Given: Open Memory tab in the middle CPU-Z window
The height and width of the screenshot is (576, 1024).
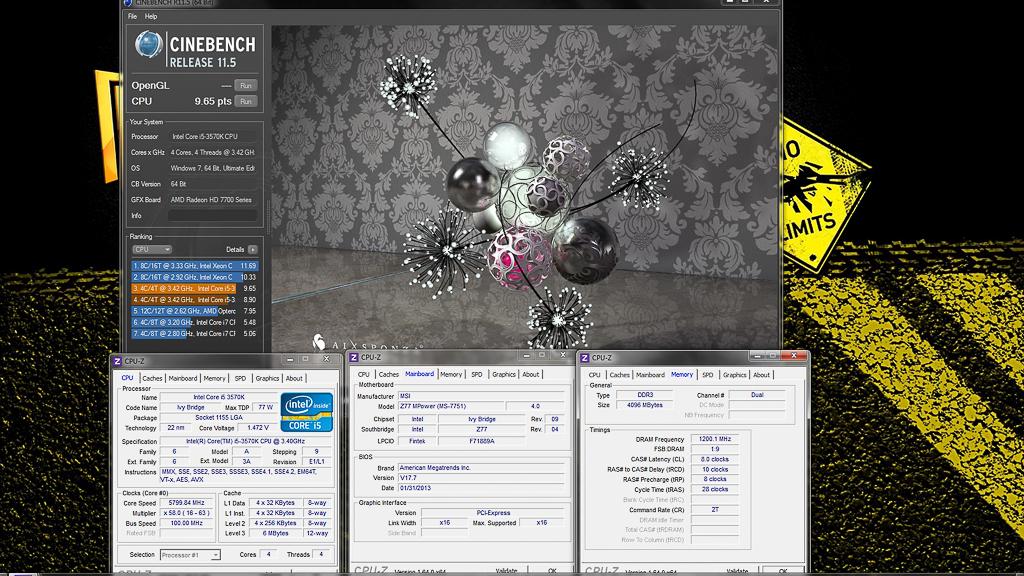Looking at the screenshot, I should [x=451, y=374].
